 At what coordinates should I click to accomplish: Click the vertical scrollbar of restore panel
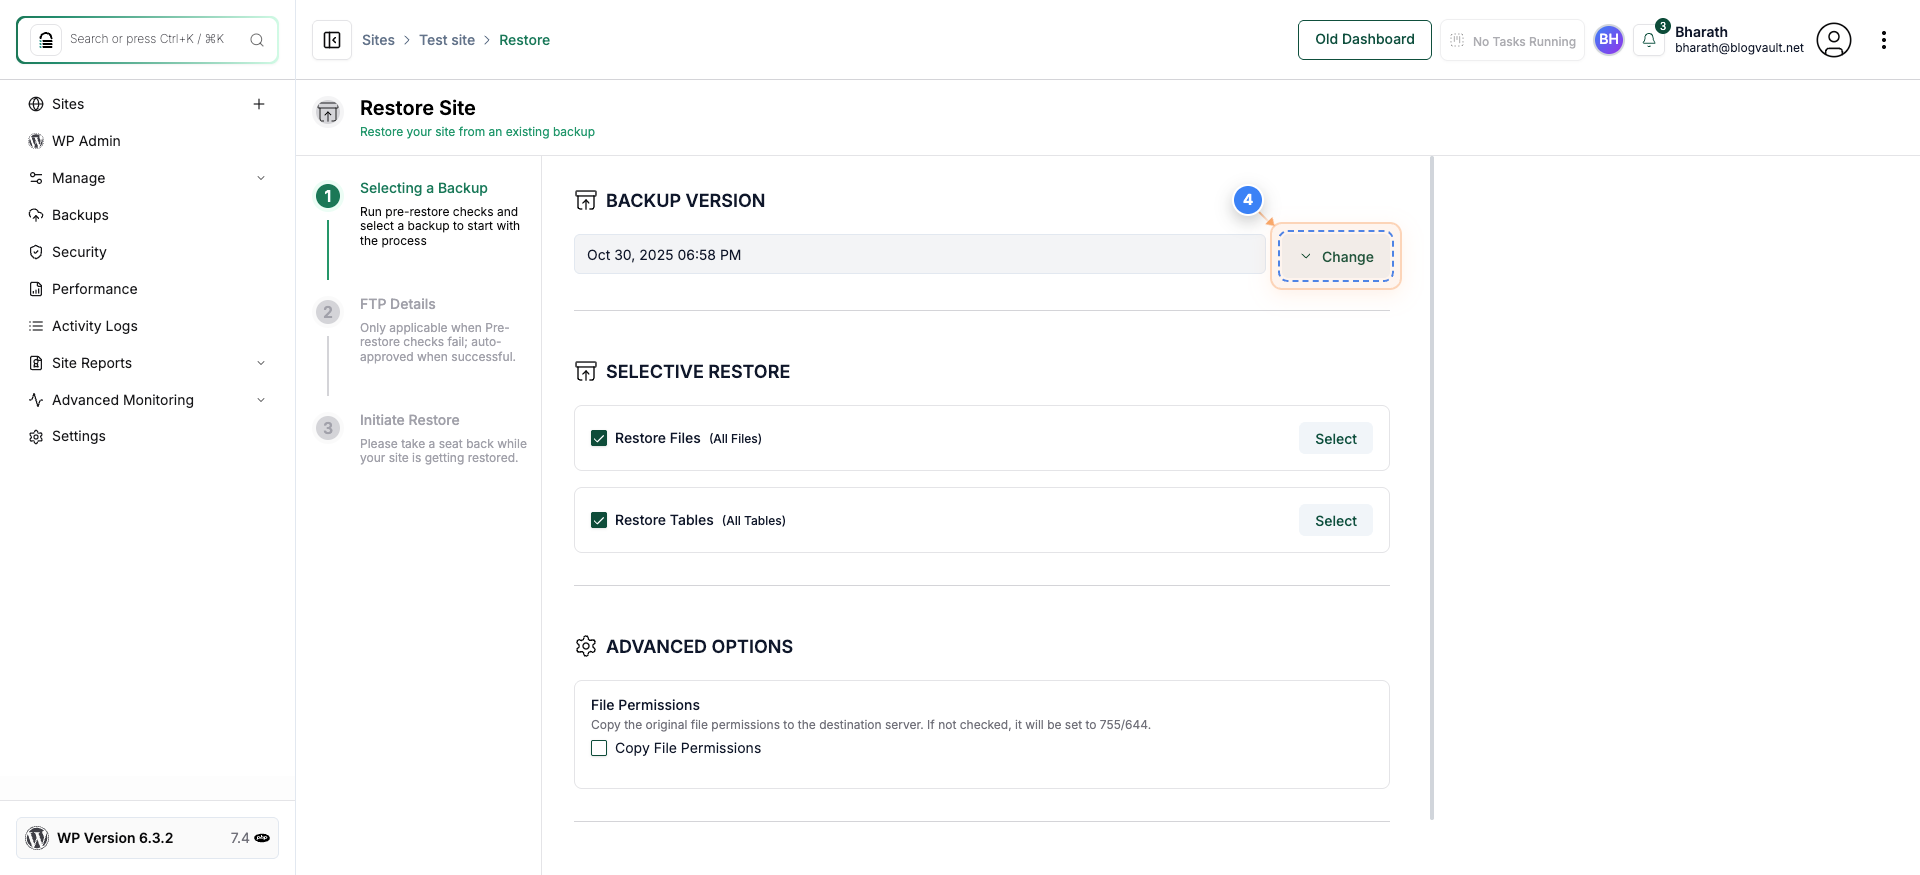pyautogui.click(x=1432, y=487)
